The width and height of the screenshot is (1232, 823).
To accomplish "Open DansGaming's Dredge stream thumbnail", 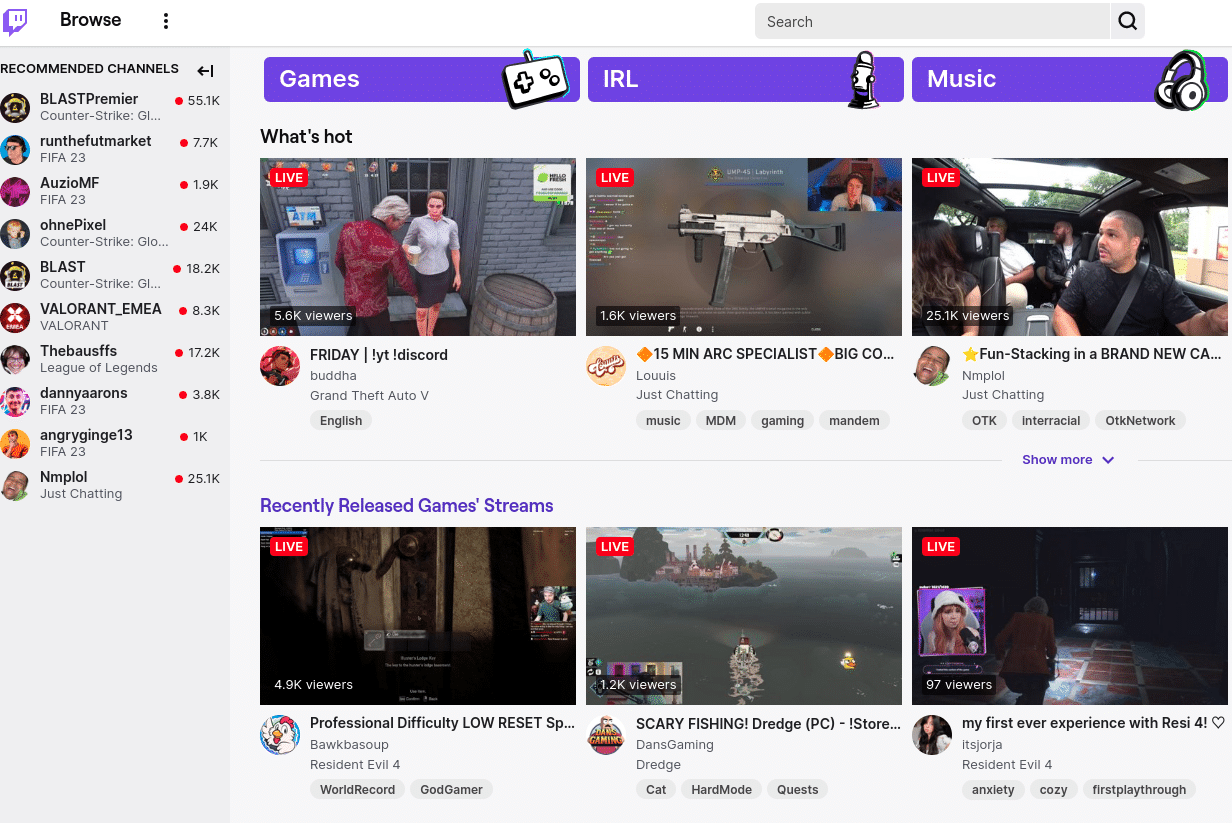I will [x=744, y=616].
